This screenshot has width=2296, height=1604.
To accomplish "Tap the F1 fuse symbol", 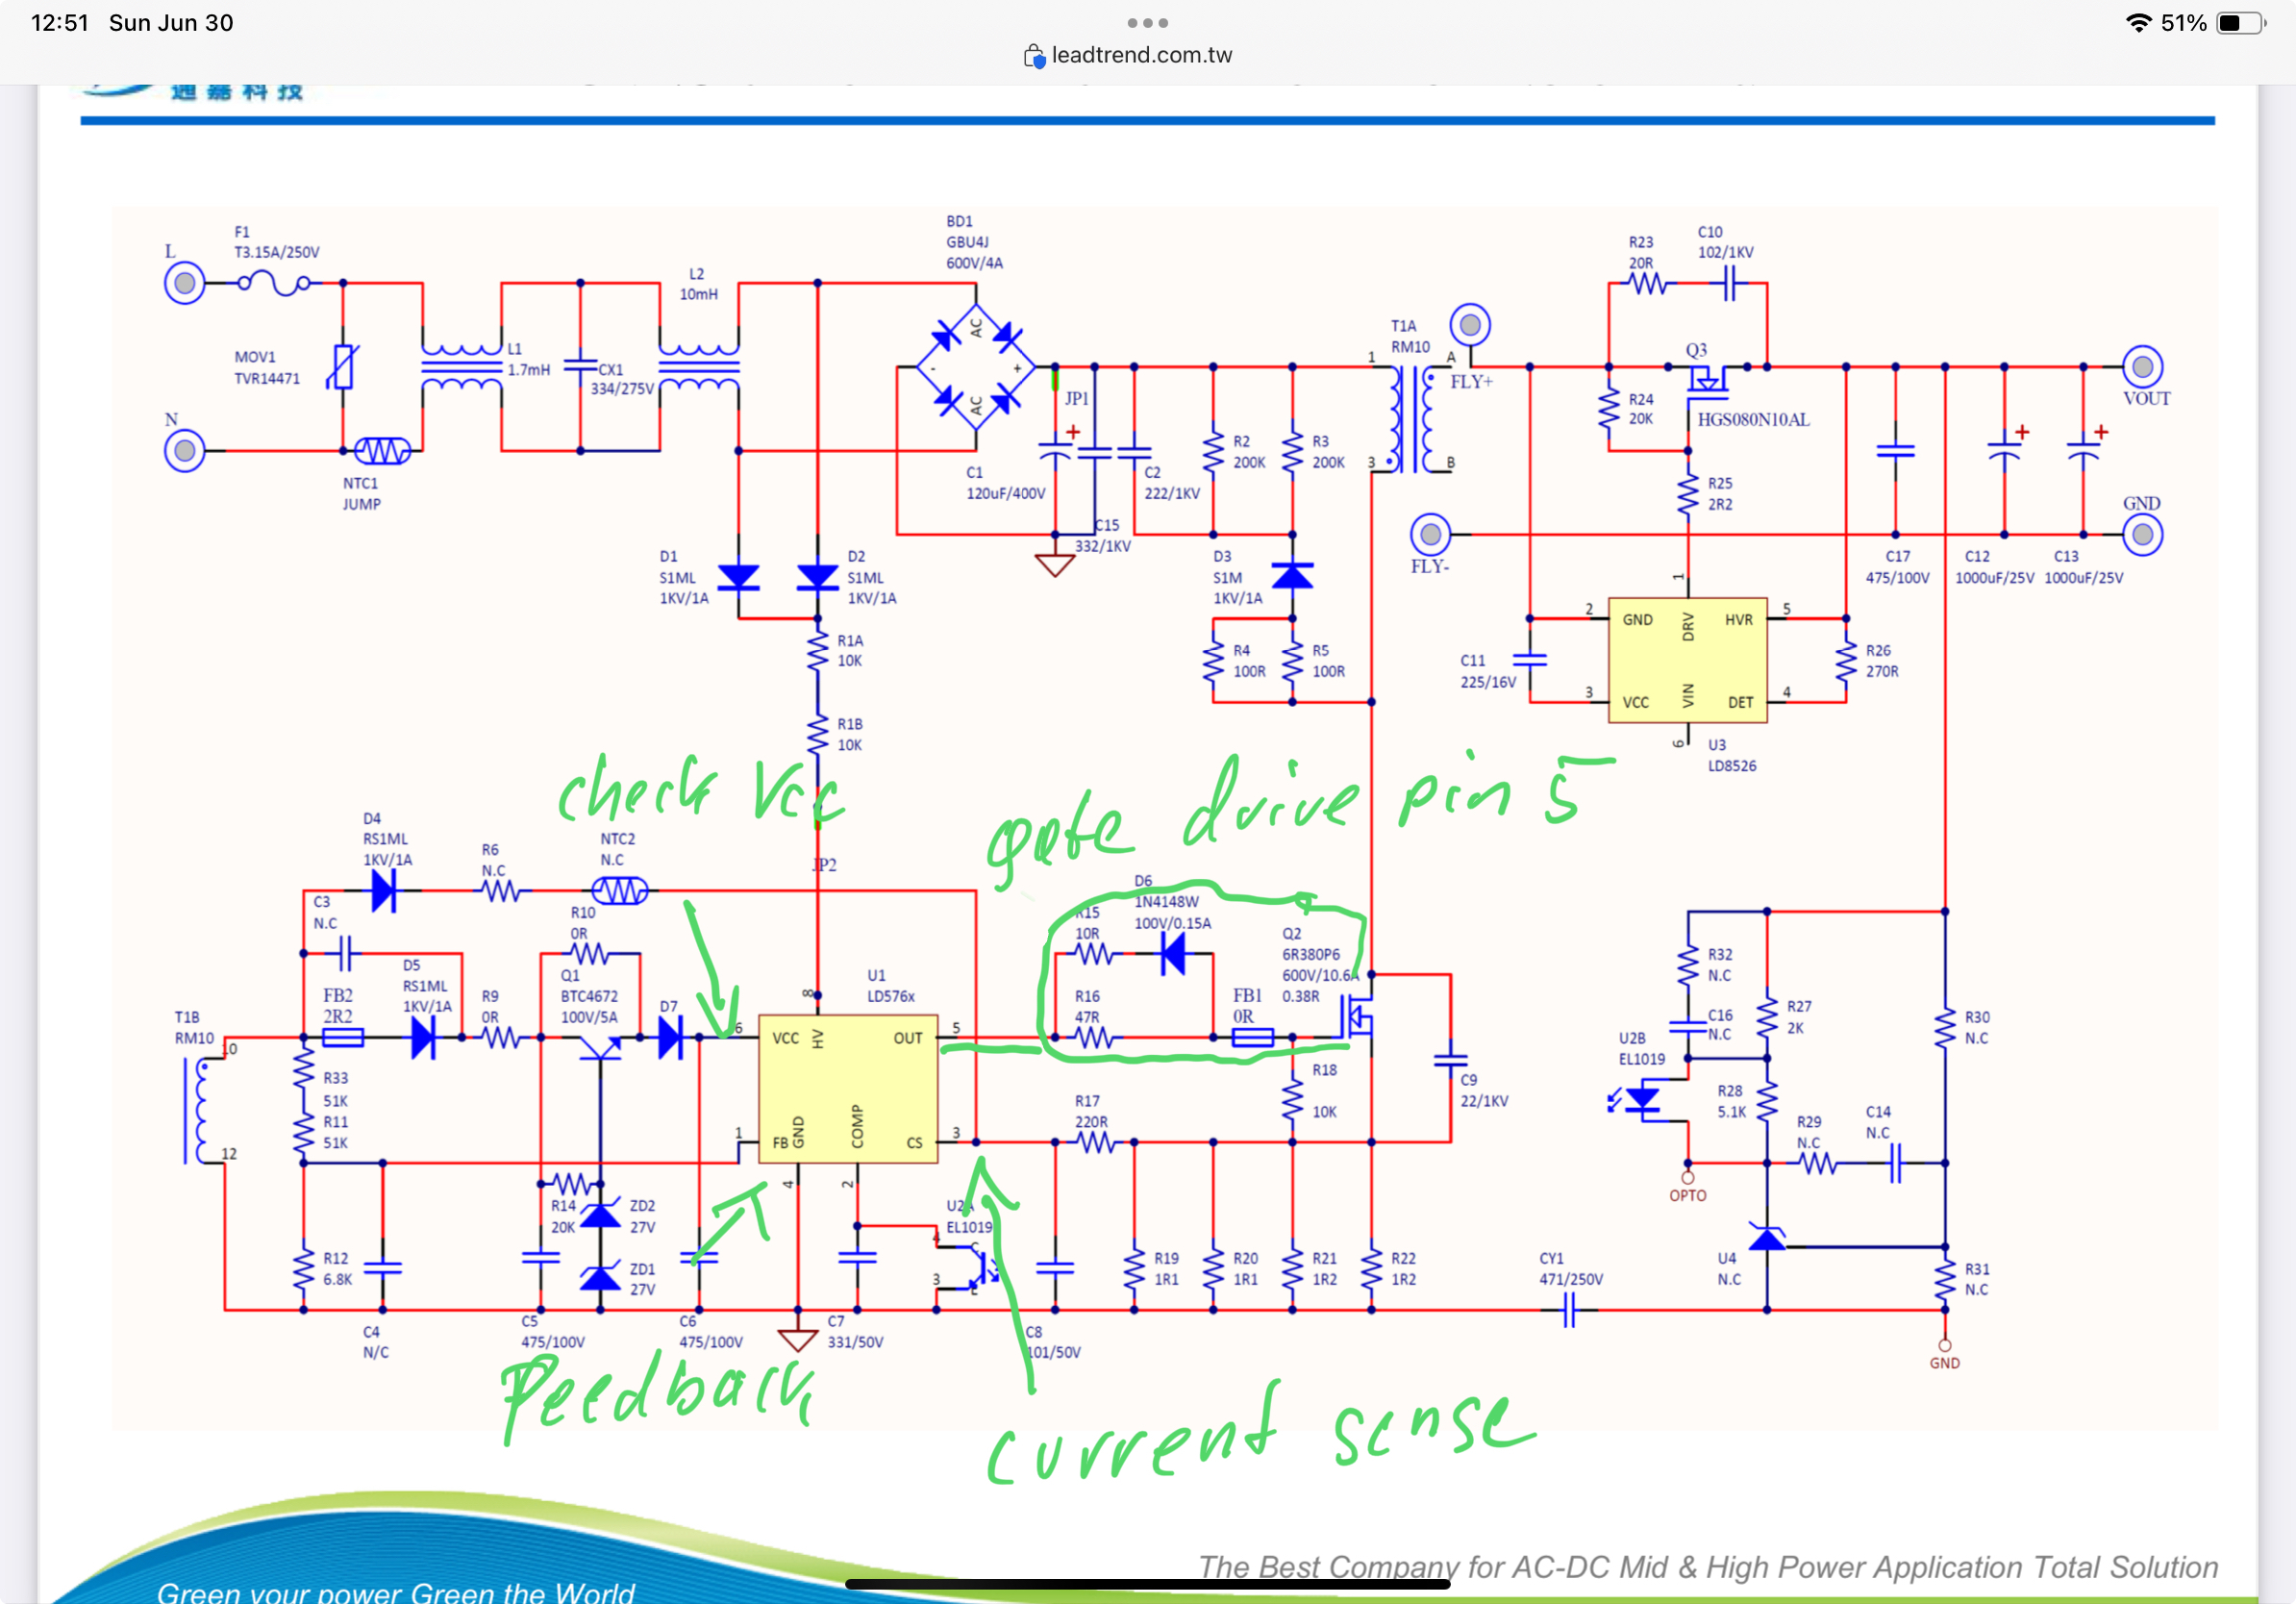I will click(x=273, y=283).
